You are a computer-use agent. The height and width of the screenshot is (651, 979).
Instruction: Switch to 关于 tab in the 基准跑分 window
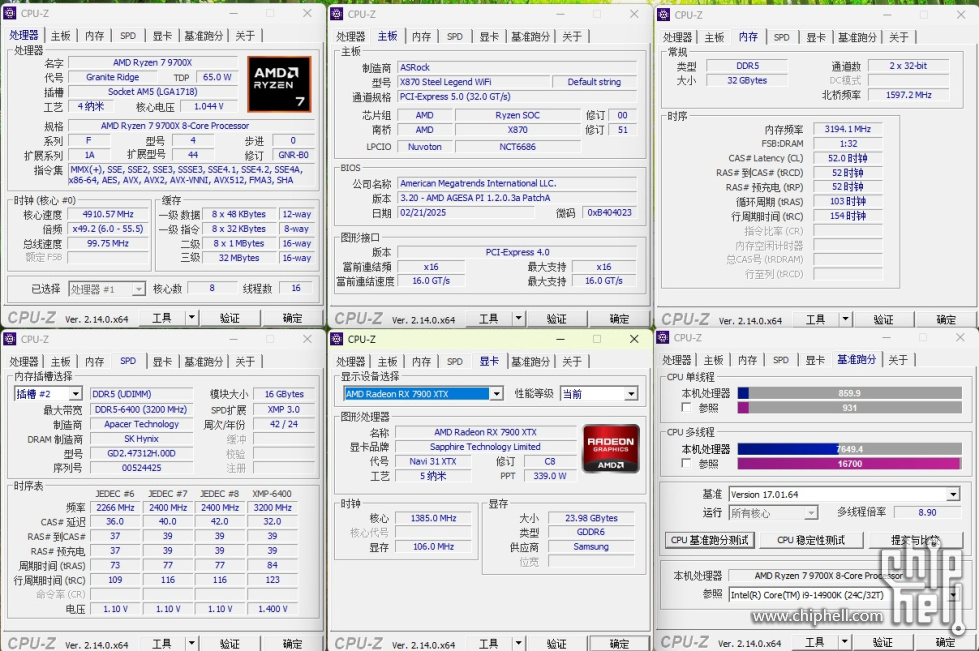tap(898, 360)
